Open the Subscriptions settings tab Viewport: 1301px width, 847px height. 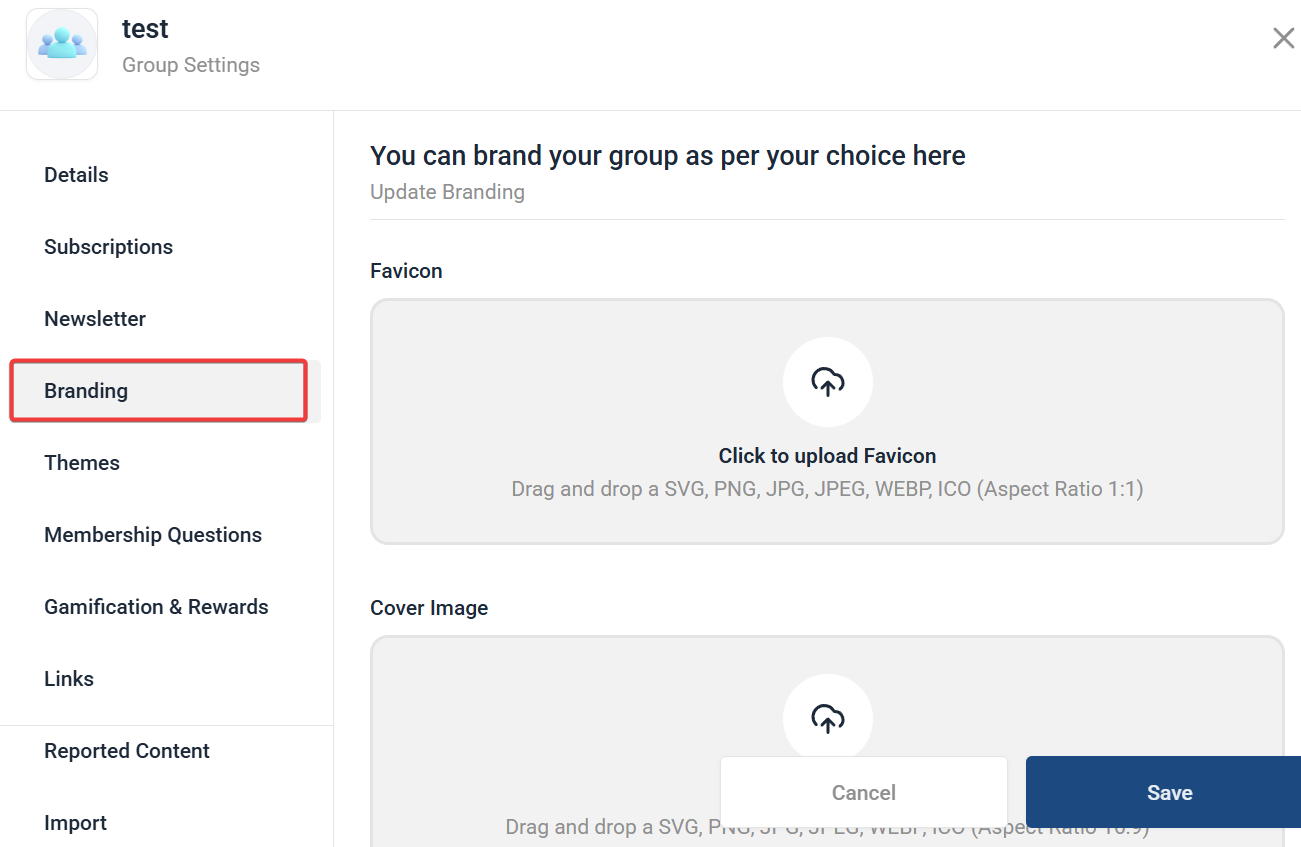tap(108, 247)
